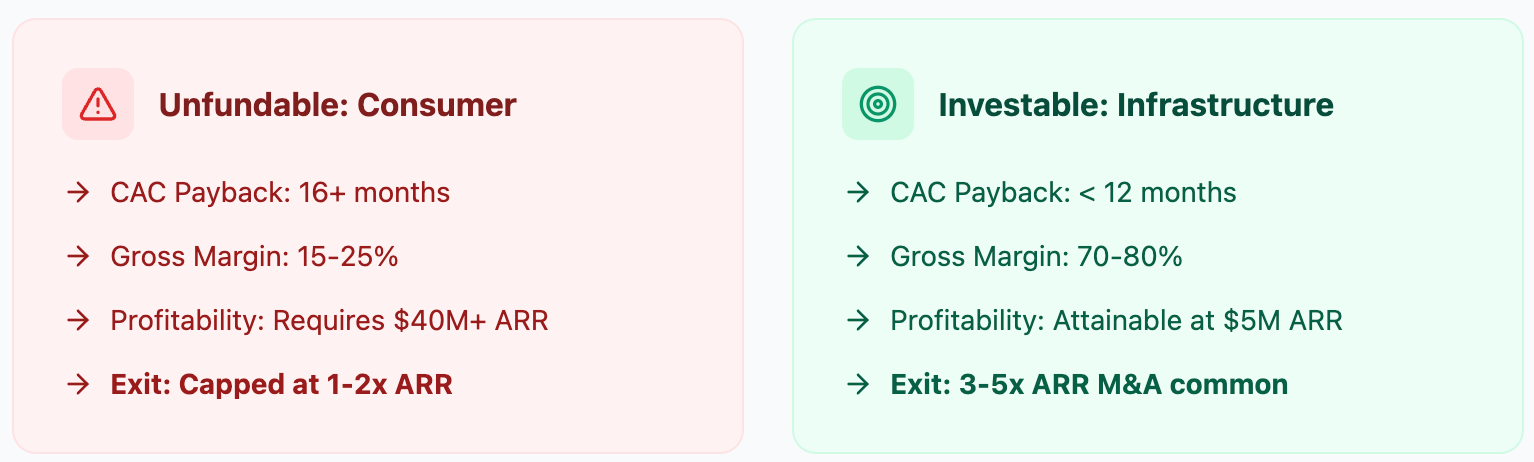Click the Gross Margin: 70-80% text
Viewport: 1534px width, 462px height.
1036,257
